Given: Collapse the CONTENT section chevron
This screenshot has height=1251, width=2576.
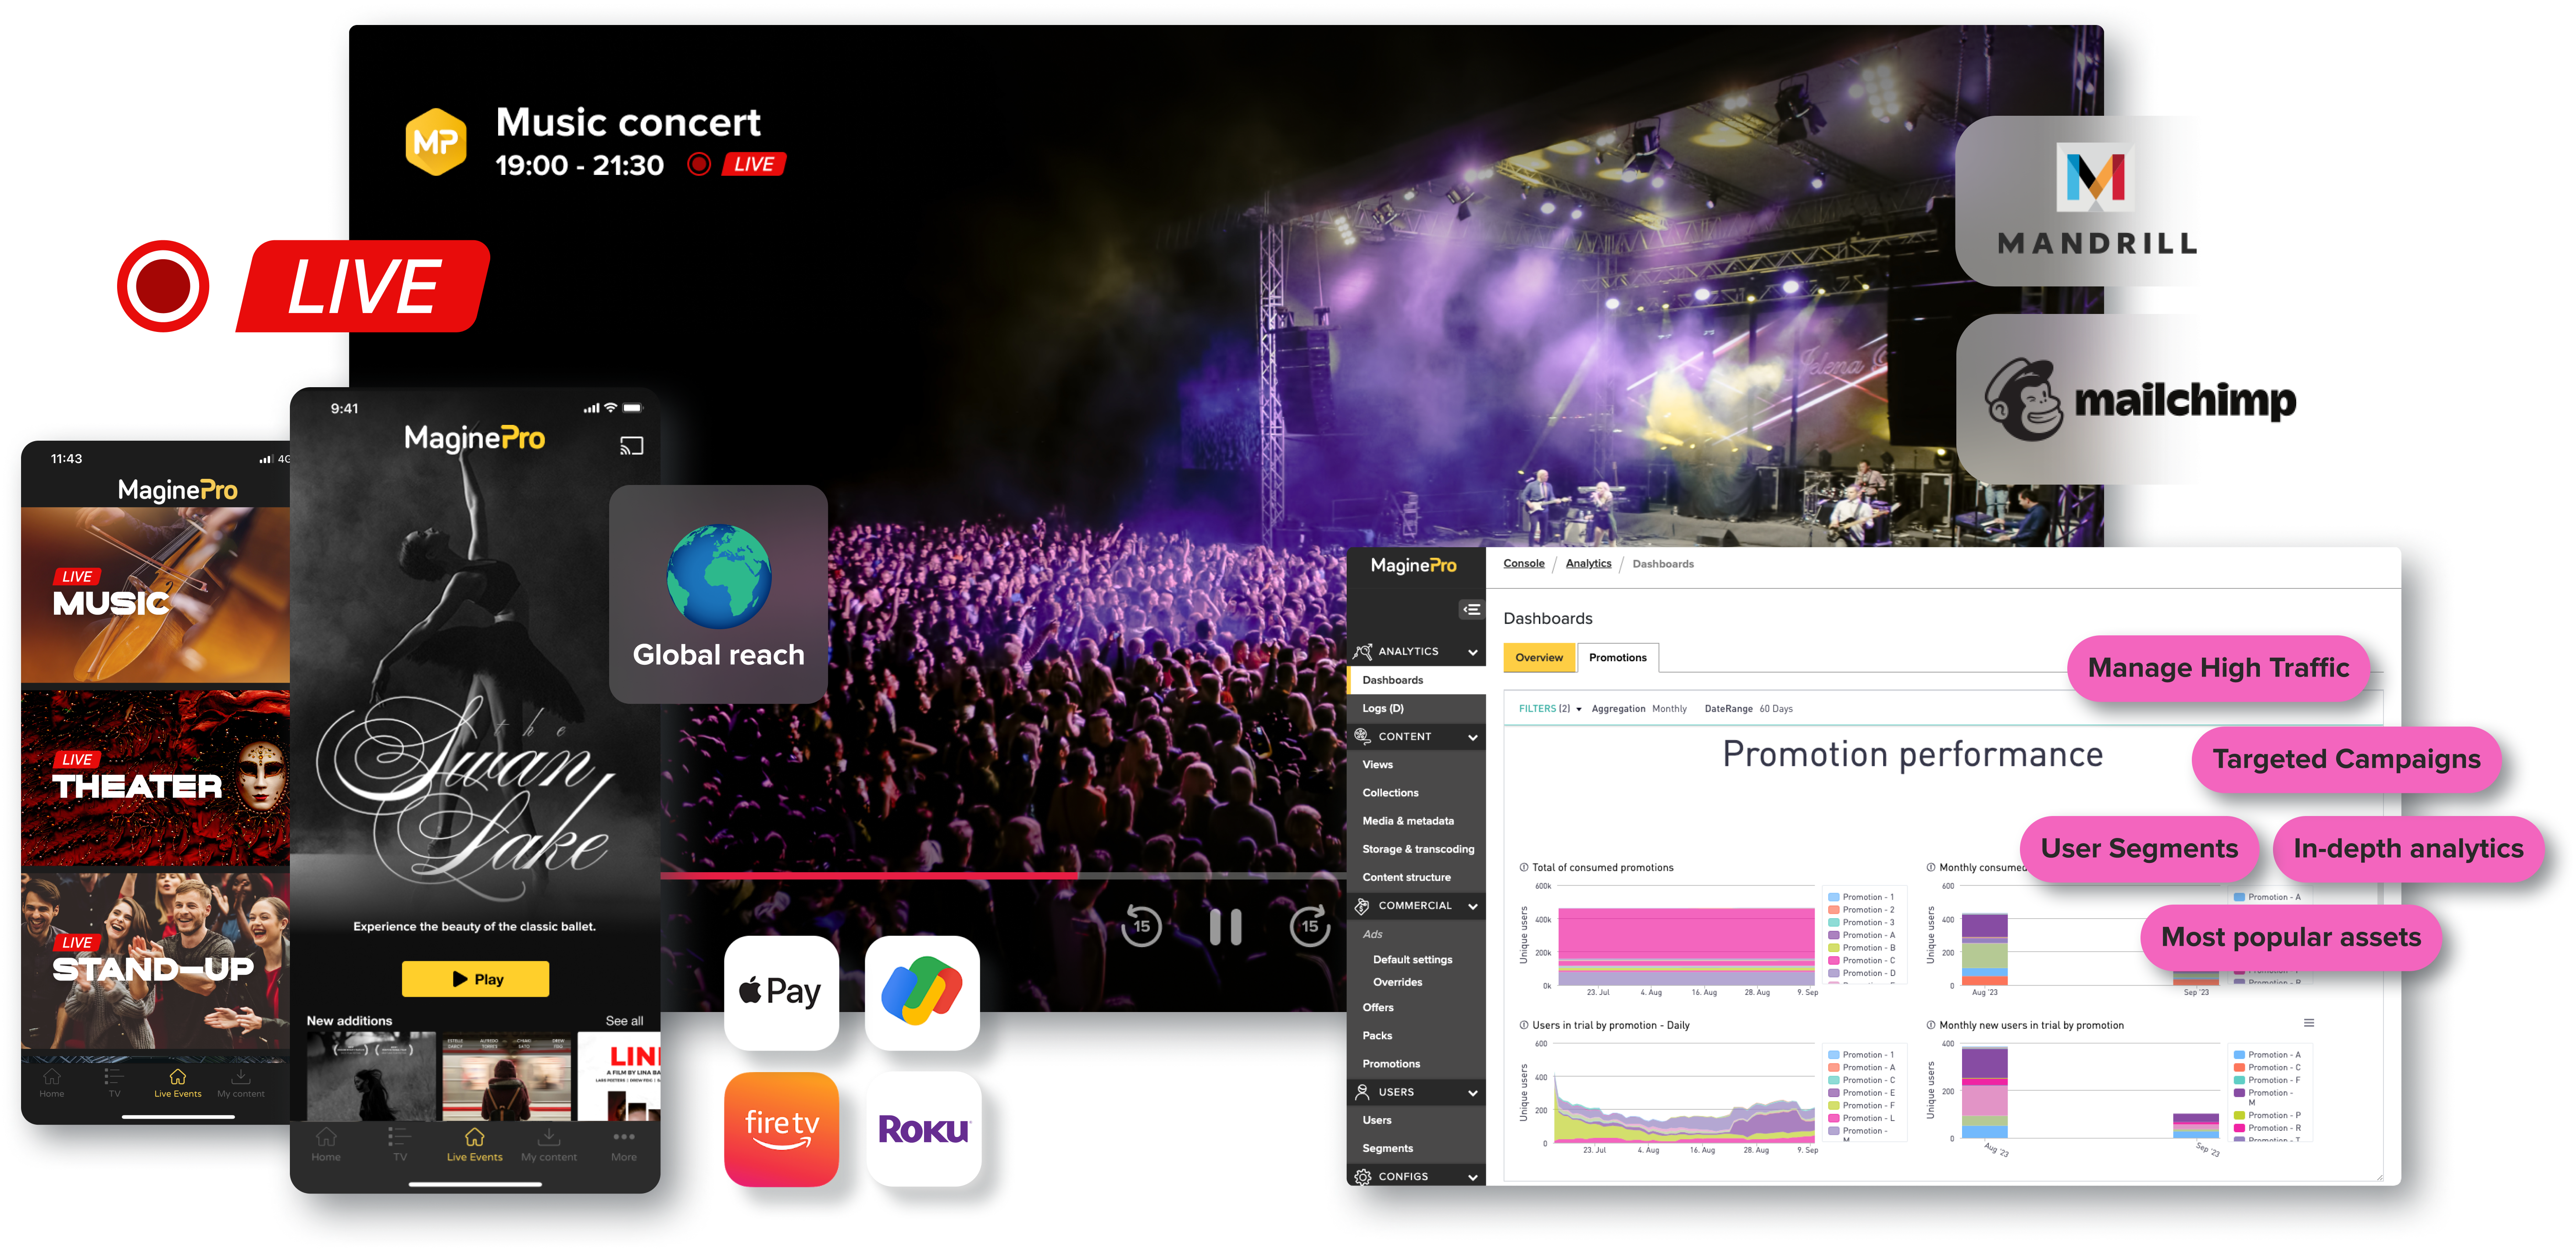Looking at the screenshot, I should click(1473, 737).
